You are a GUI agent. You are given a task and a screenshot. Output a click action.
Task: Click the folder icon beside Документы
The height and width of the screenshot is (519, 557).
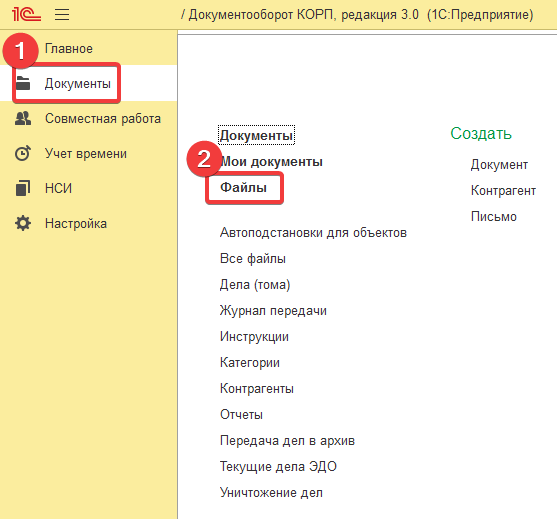click(23, 83)
